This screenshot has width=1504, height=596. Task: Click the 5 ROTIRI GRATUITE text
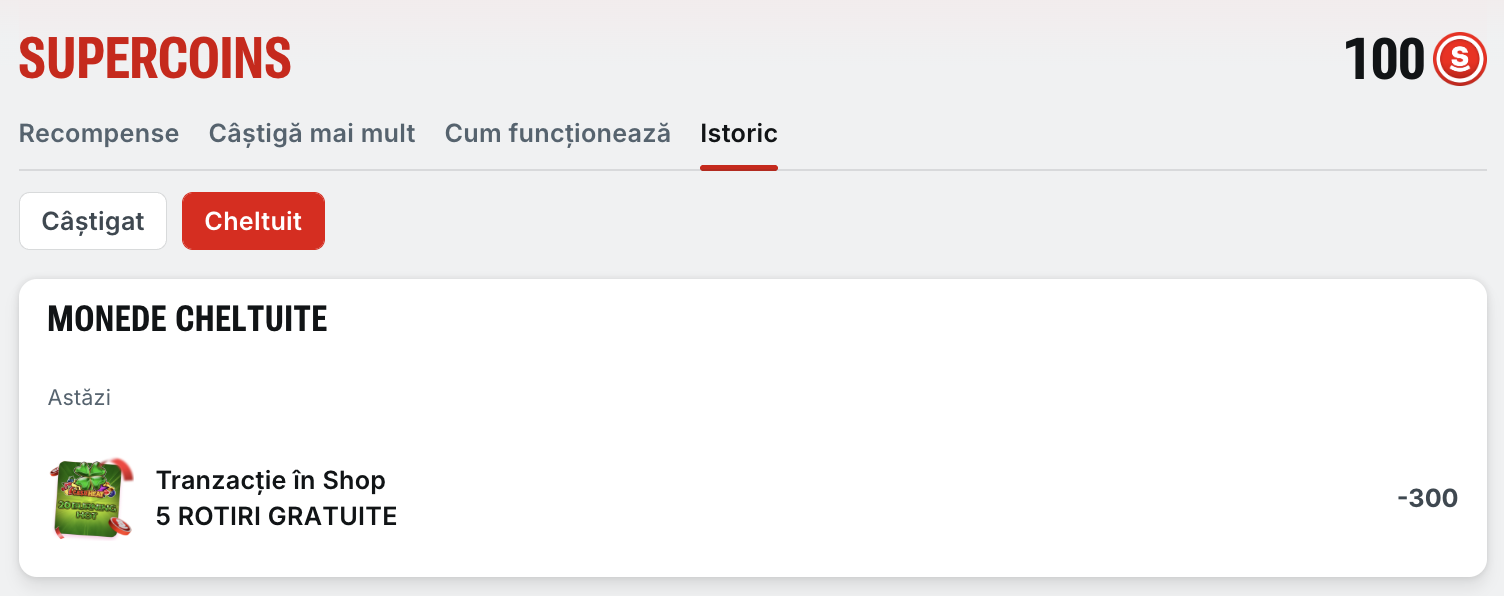coord(276,516)
